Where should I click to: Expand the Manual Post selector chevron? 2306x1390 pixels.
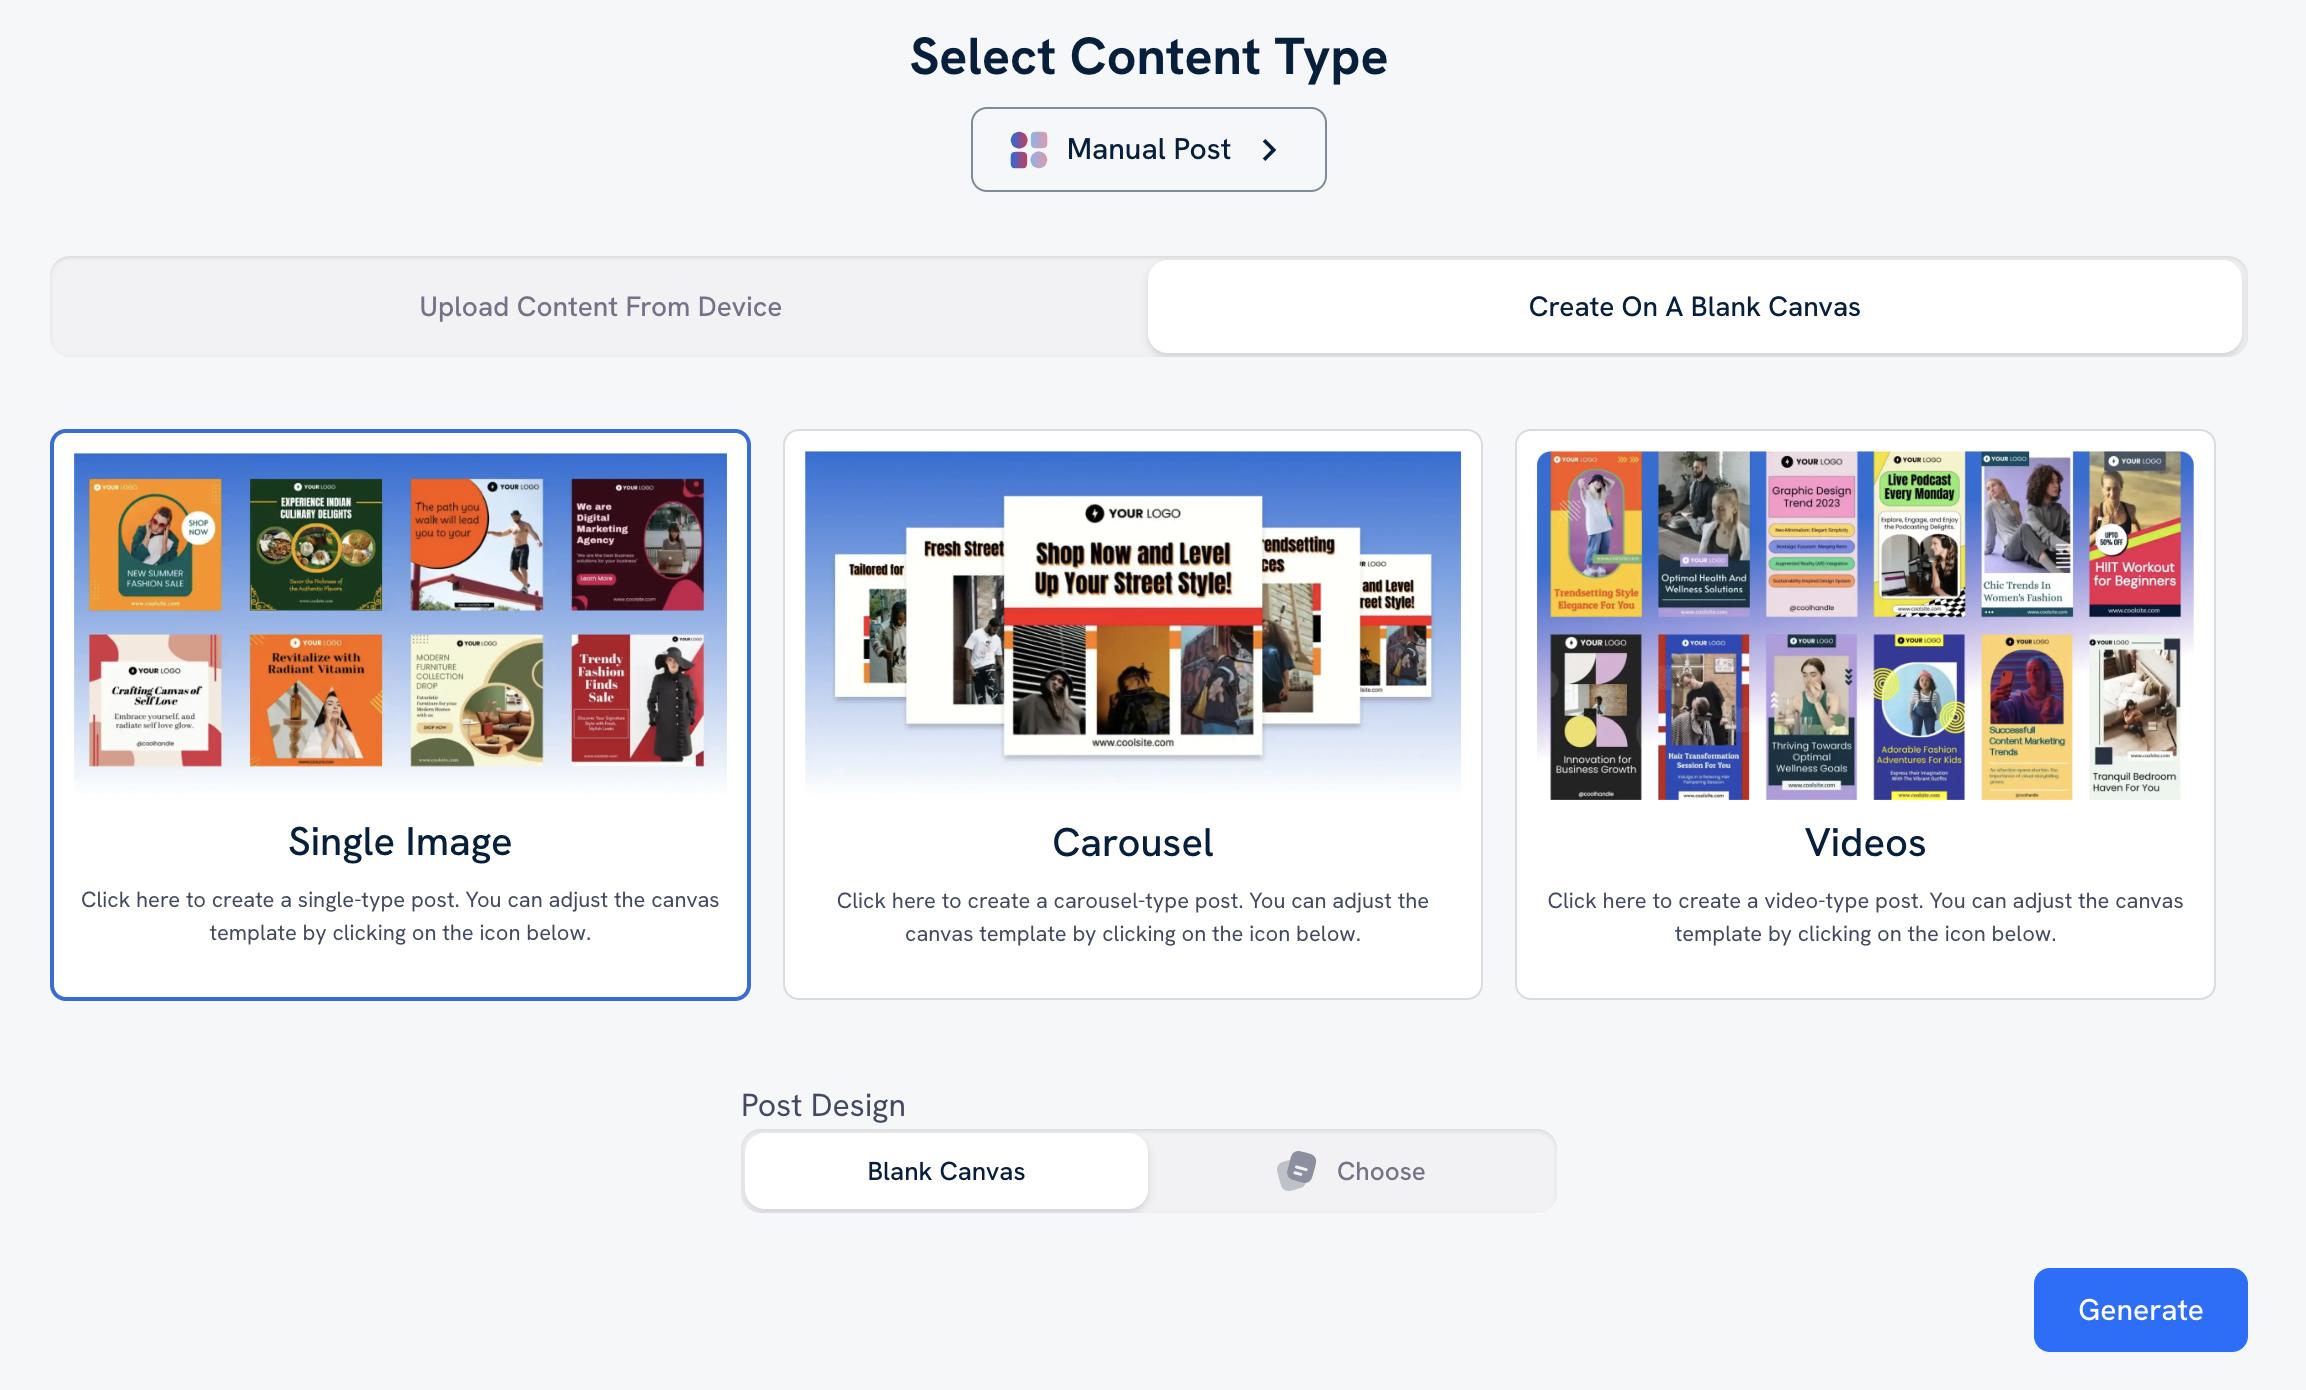point(1270,150)
